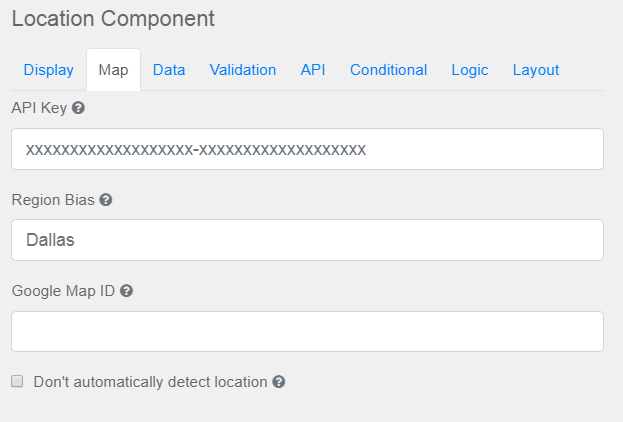Click the Location Component heading

113,18
